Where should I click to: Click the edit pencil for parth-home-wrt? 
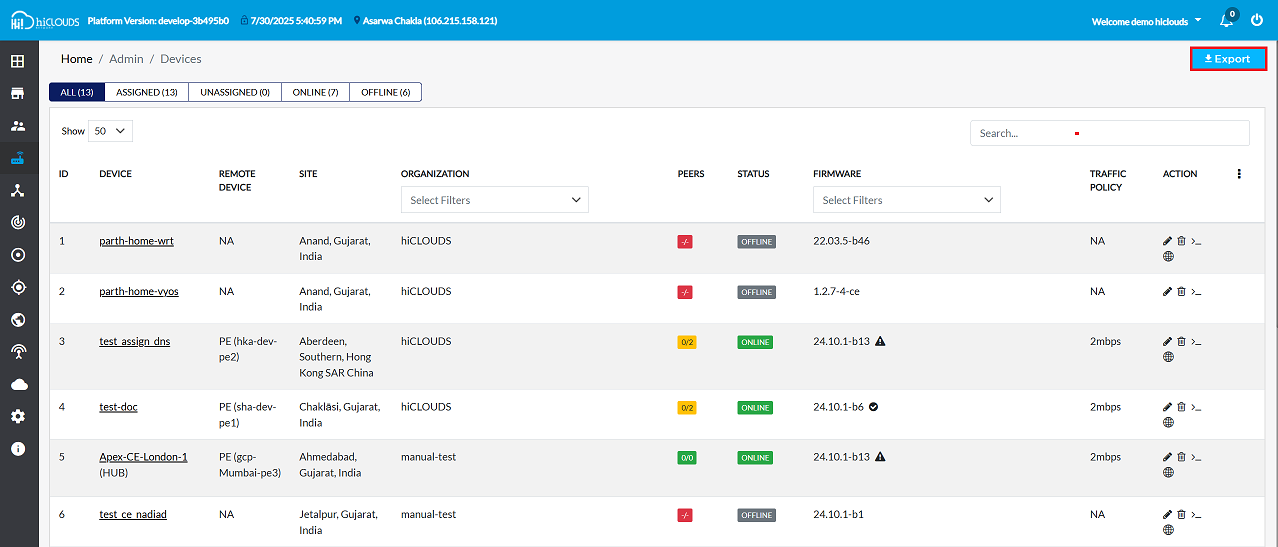coord(1167,241)
